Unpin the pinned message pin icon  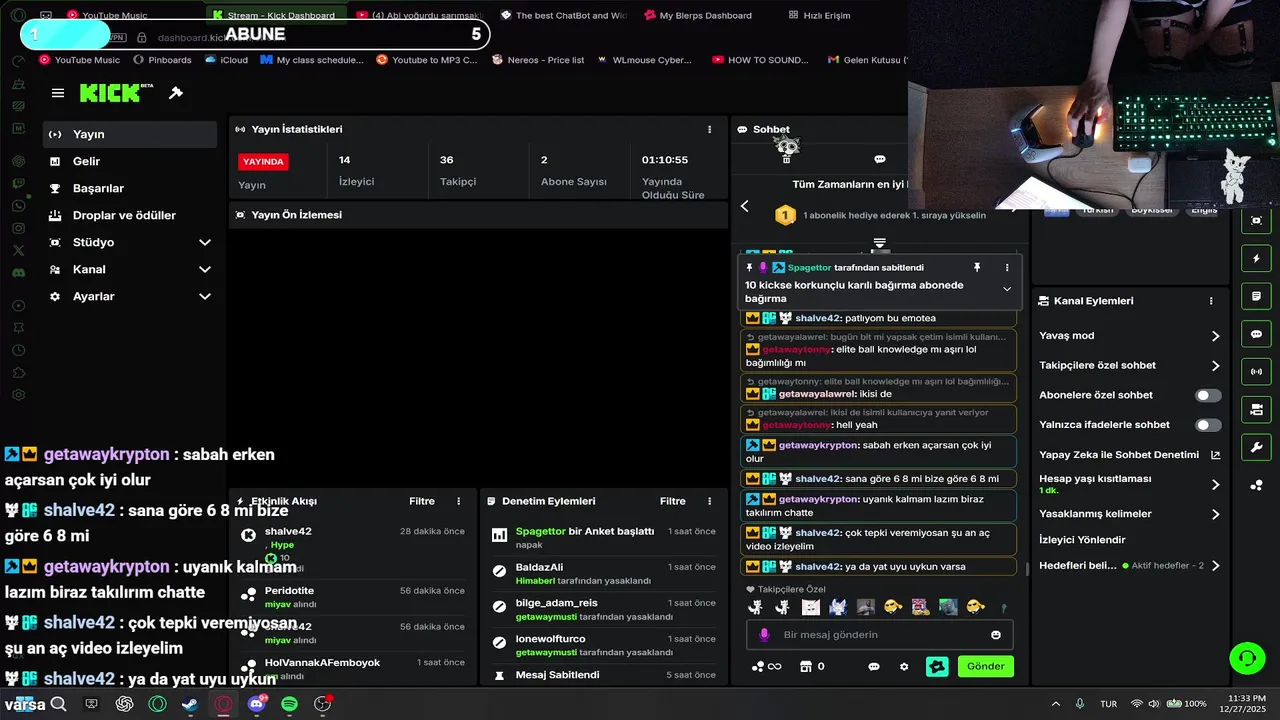point(977,268)
